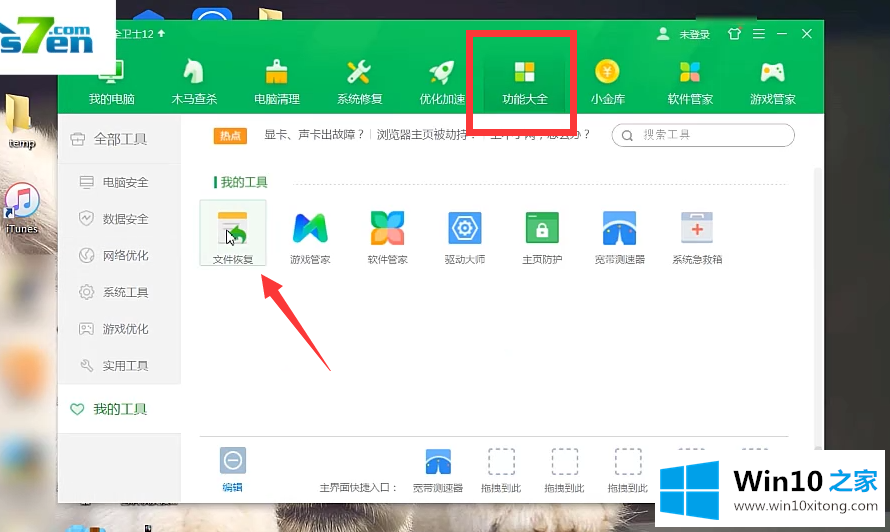
Task: Open the skin shirt icon
Action: (734, 33)
